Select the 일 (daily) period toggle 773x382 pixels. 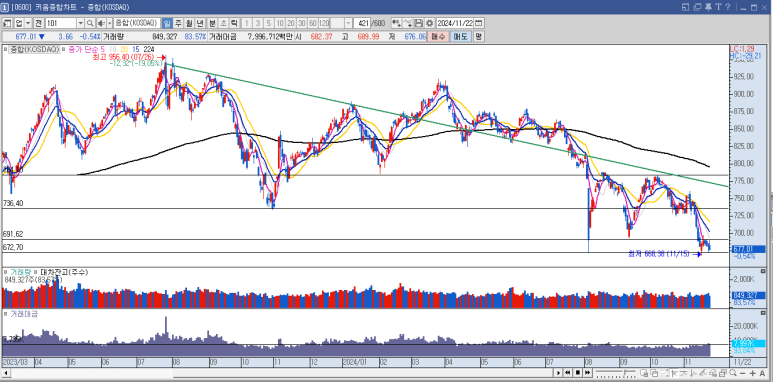click(167, 23)
